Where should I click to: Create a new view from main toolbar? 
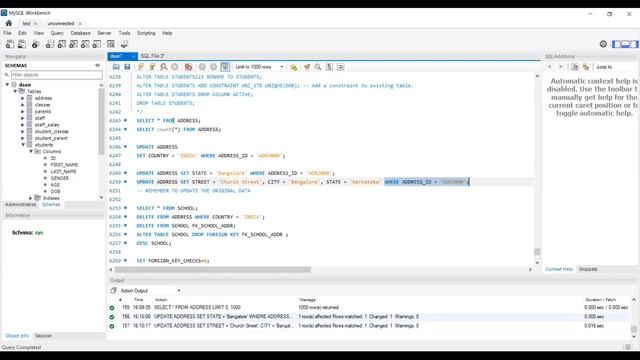pyautogui.click(x=73, y=44)
